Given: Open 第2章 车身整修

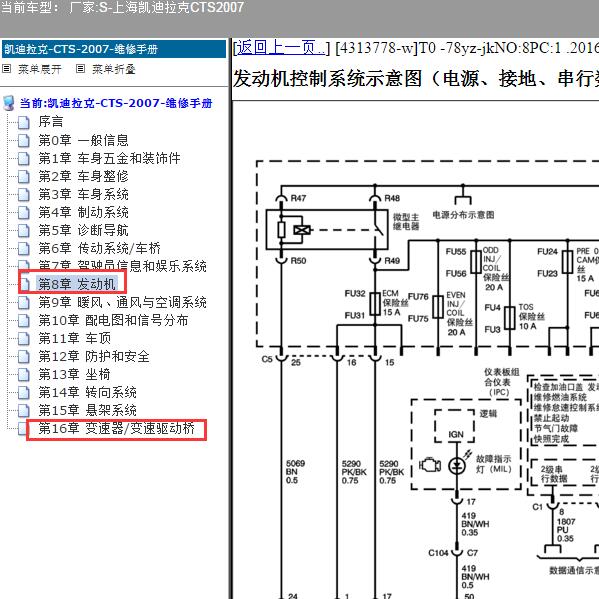Looking at the screenshot, I should coord(83,176).
